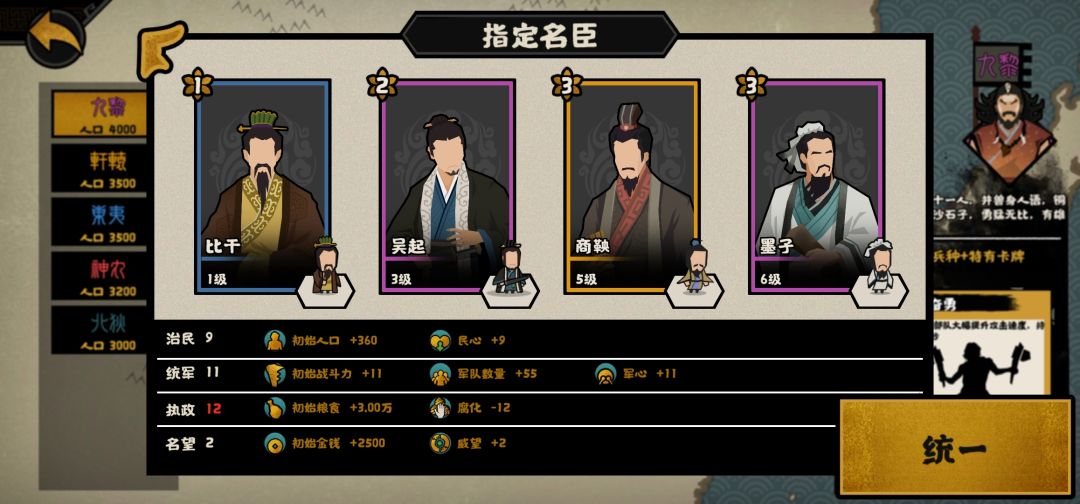
Task: Choose the 九黎 tribe tab
Action: 100,114
